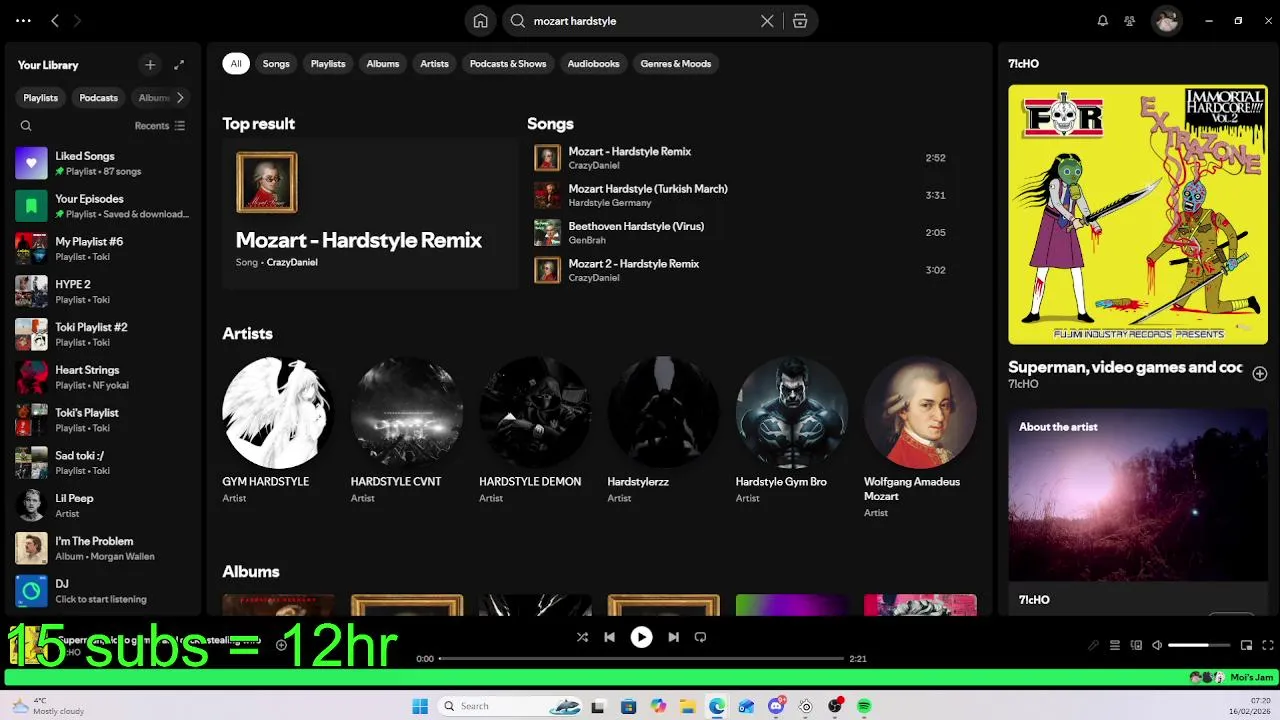1280x720 pixels.
Task: Filter library by Playlists
Action: click(x=41, y=98)
